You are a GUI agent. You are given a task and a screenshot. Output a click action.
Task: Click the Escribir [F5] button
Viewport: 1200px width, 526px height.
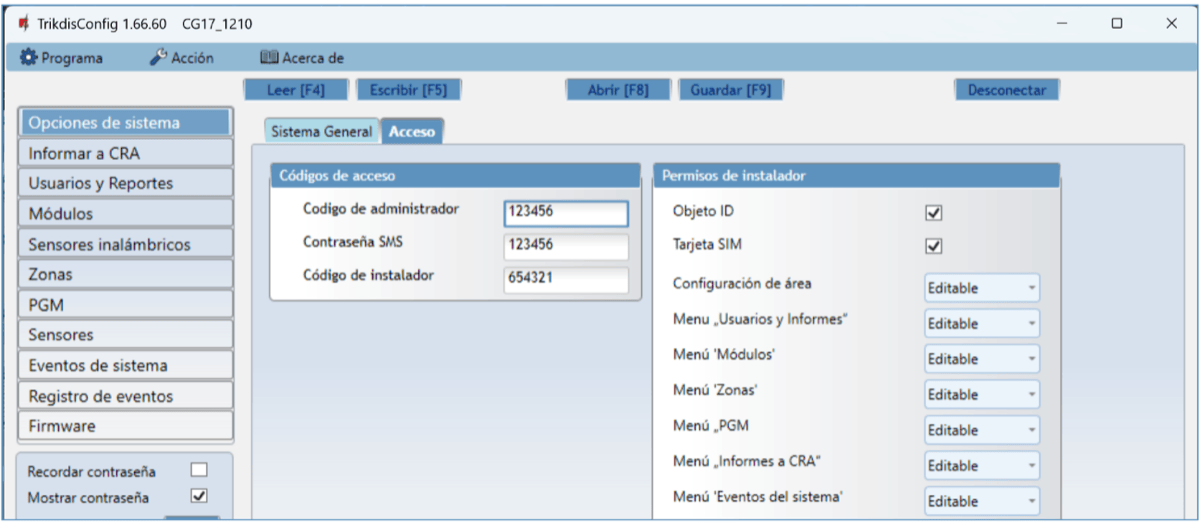tap(408, 90)
